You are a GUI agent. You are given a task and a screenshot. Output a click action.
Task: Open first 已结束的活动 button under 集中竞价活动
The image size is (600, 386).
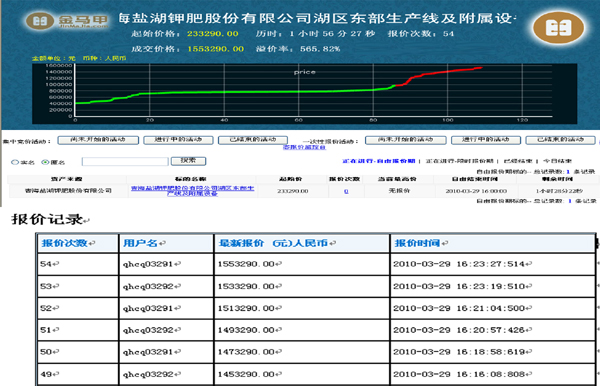(x=253, y=140)
